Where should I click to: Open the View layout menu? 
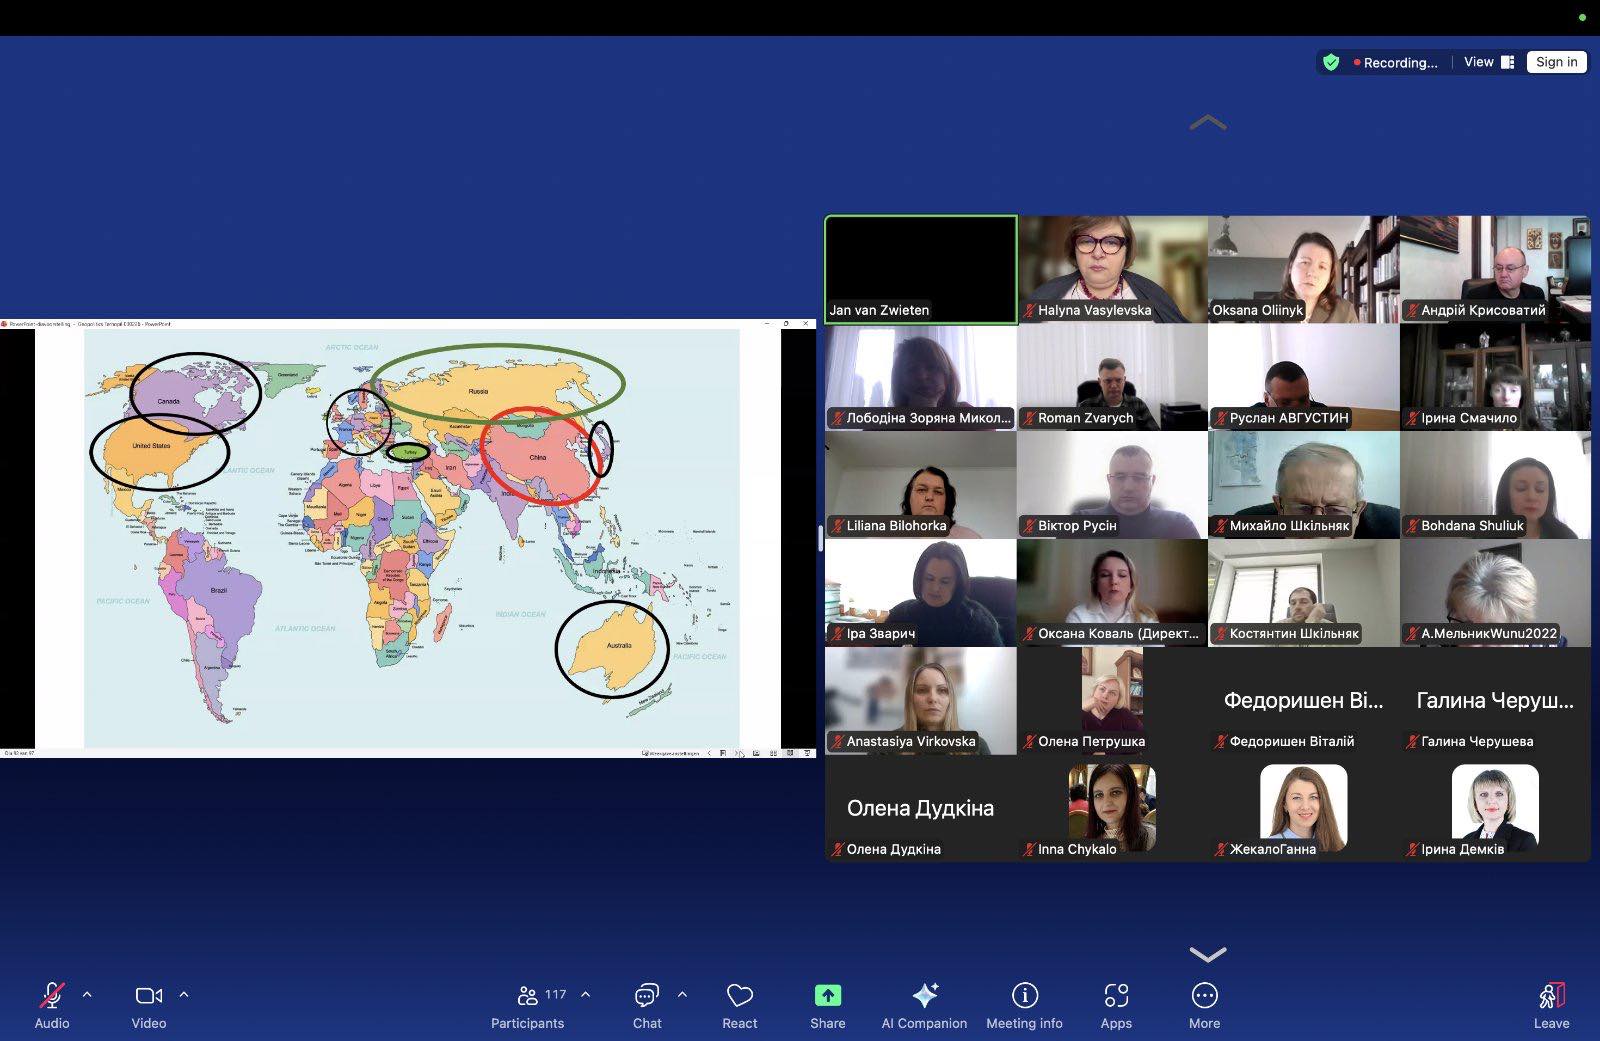[1488, 62]
